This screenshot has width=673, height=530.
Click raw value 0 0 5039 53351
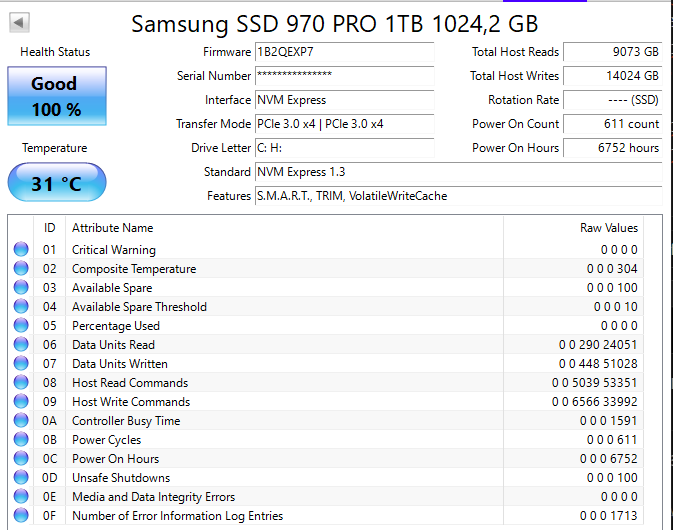pyautogui.click(x=594, y=383)
